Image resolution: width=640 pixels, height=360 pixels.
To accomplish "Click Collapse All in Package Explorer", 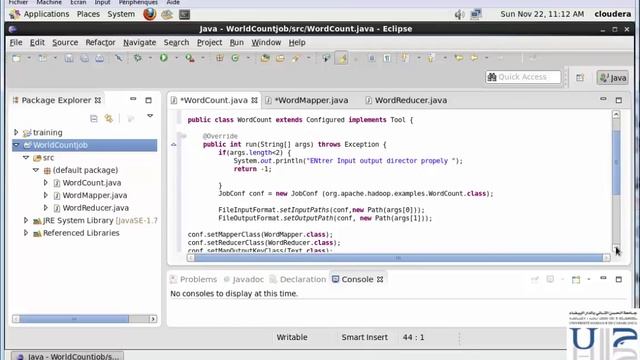I will pos(93,118).
